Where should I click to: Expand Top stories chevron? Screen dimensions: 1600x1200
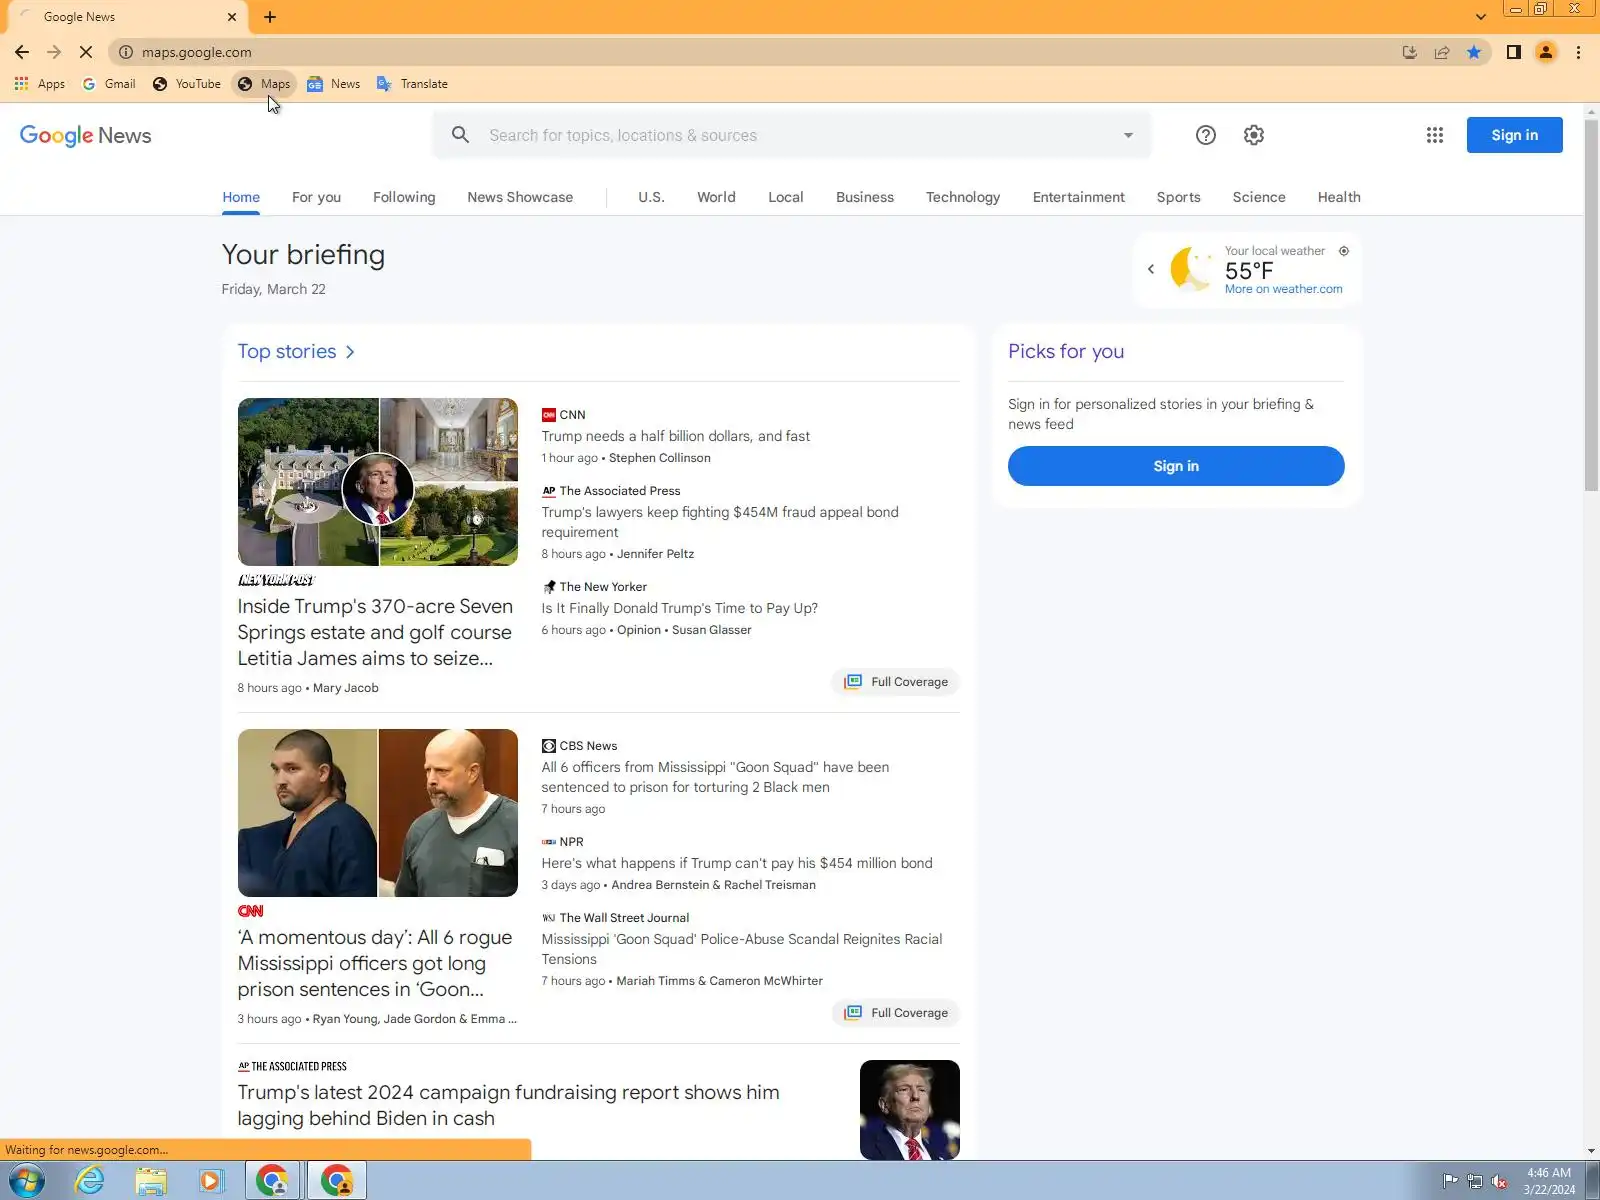tap(350, 352)
